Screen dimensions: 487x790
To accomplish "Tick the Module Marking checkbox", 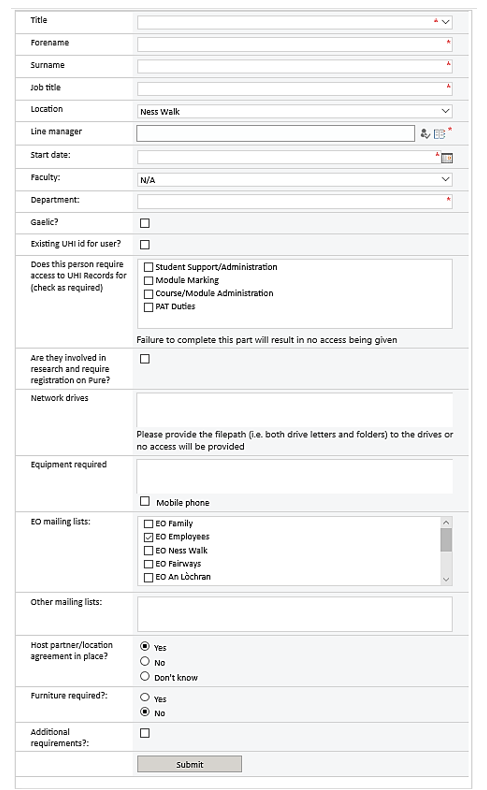I will point(149,281).
